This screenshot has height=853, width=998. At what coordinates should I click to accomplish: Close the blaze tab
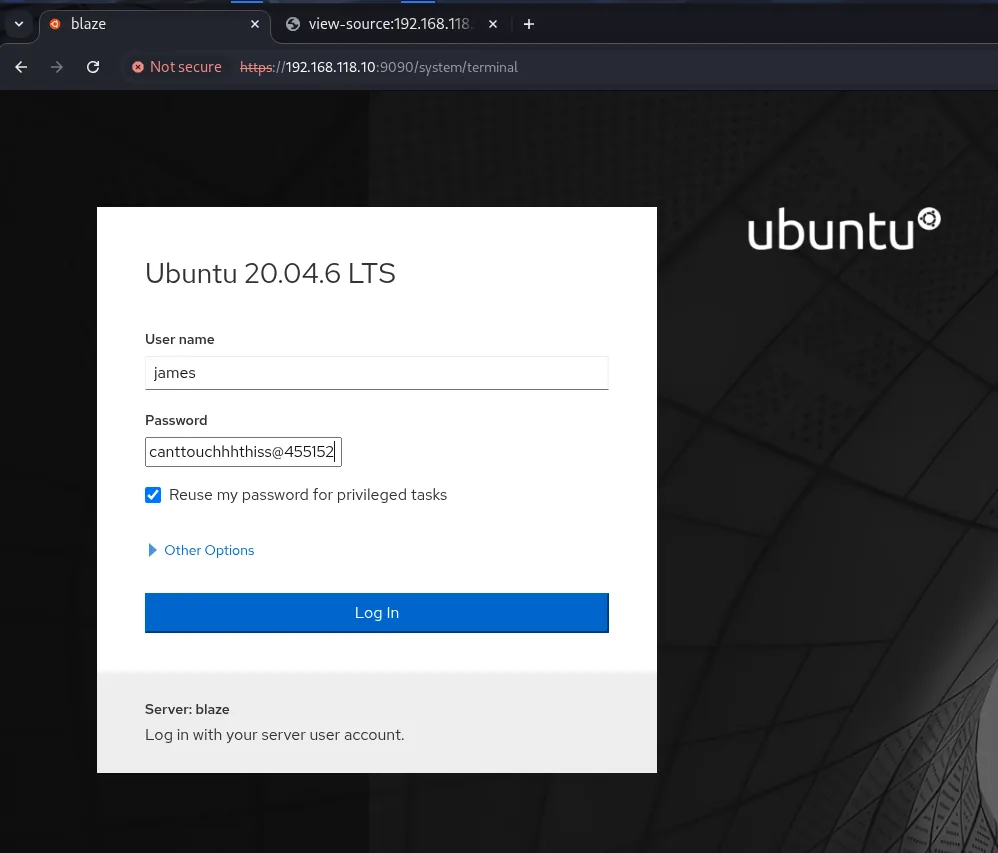[x=255, y=24]
